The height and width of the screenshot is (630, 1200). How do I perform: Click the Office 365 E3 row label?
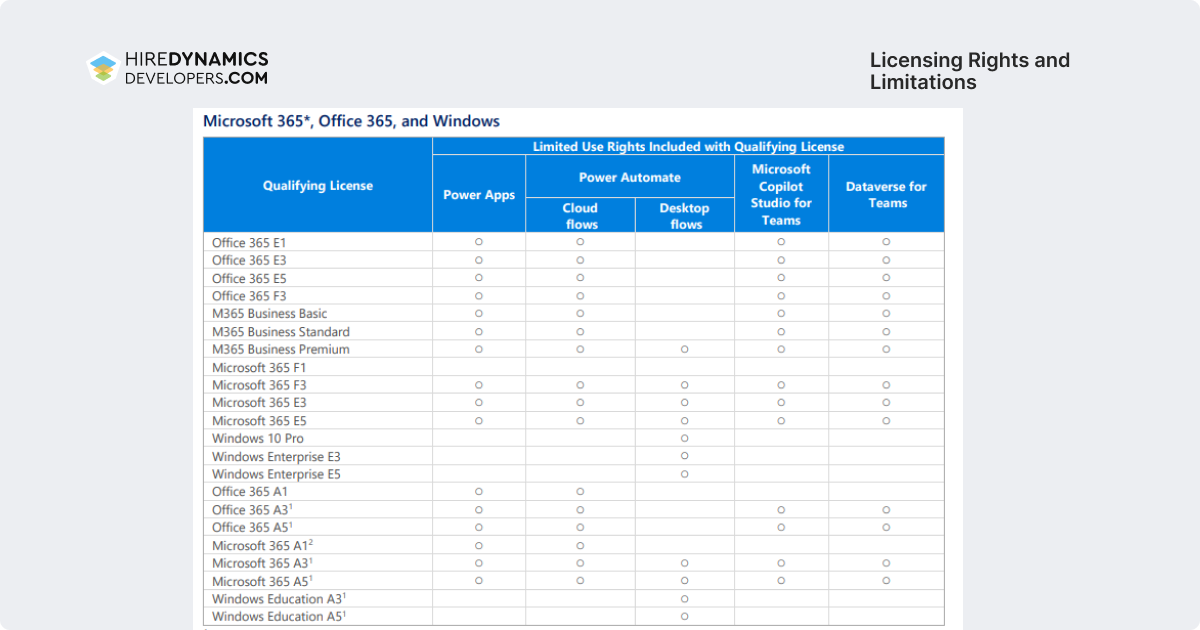click(249, 260)
